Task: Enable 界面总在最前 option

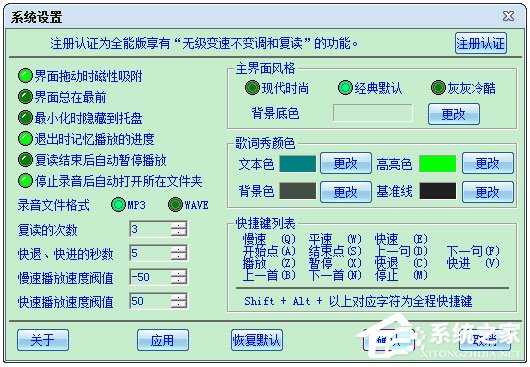Action: 62,97
